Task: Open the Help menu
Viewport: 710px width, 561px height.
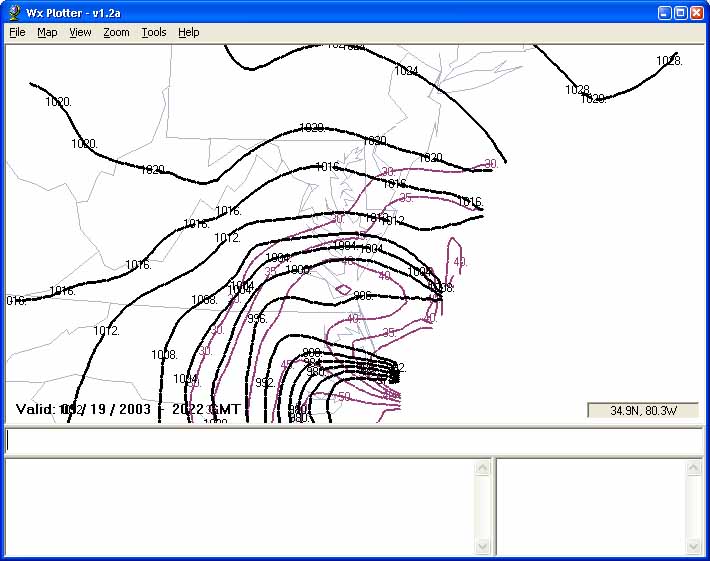Action: pos(188,32)
